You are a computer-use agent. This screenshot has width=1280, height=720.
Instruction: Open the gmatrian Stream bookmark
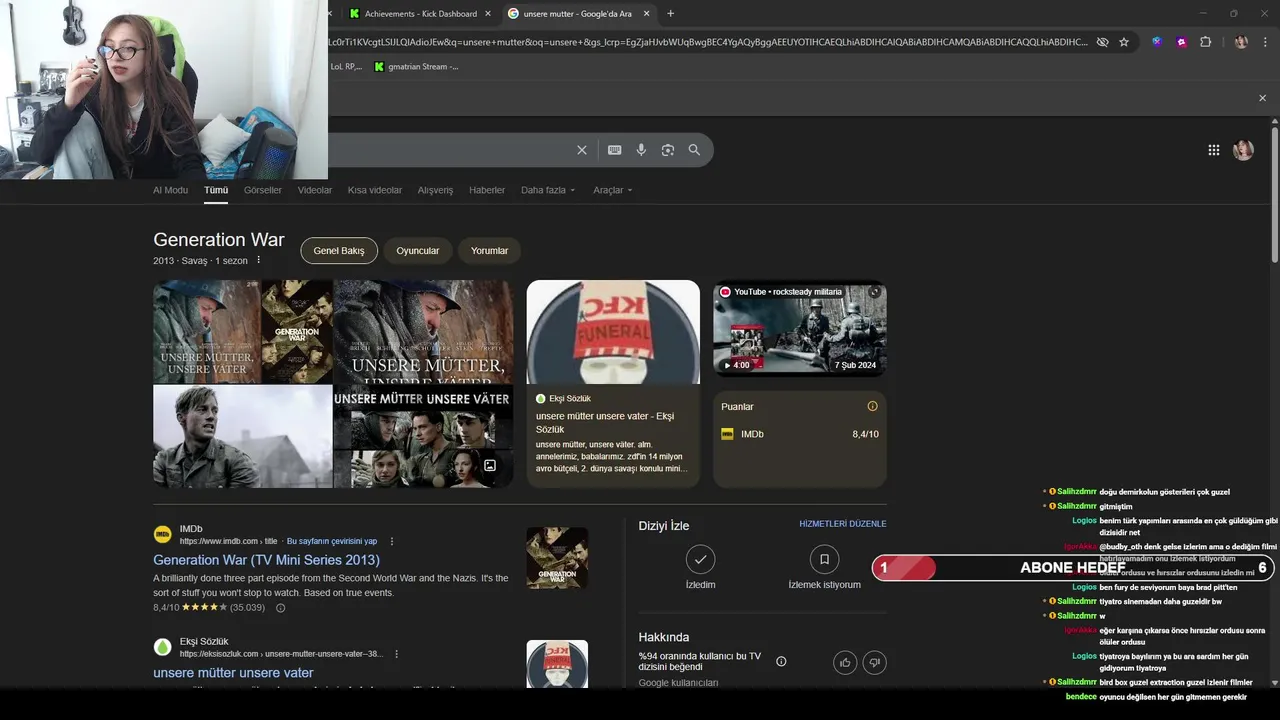coord(416,67)
